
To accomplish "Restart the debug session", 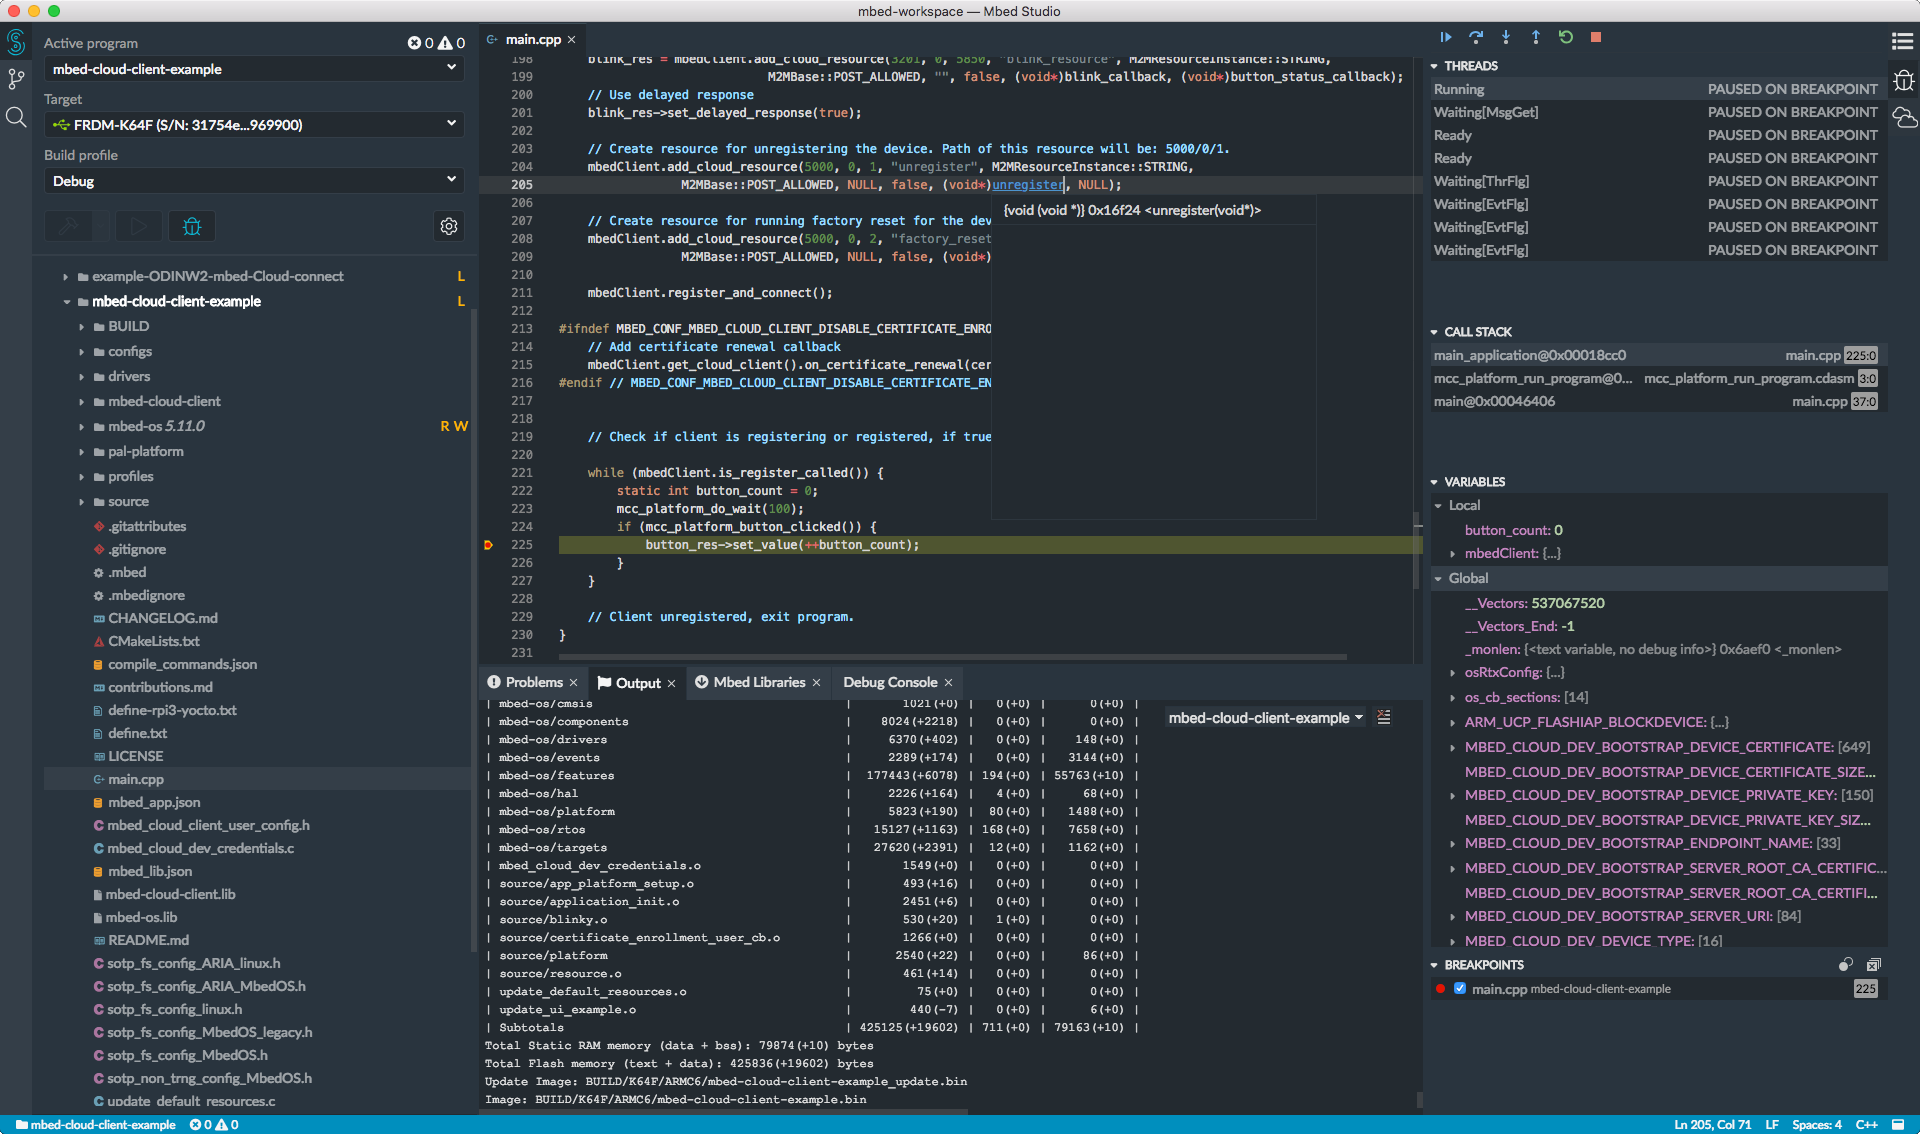I will click(1566, 37).
